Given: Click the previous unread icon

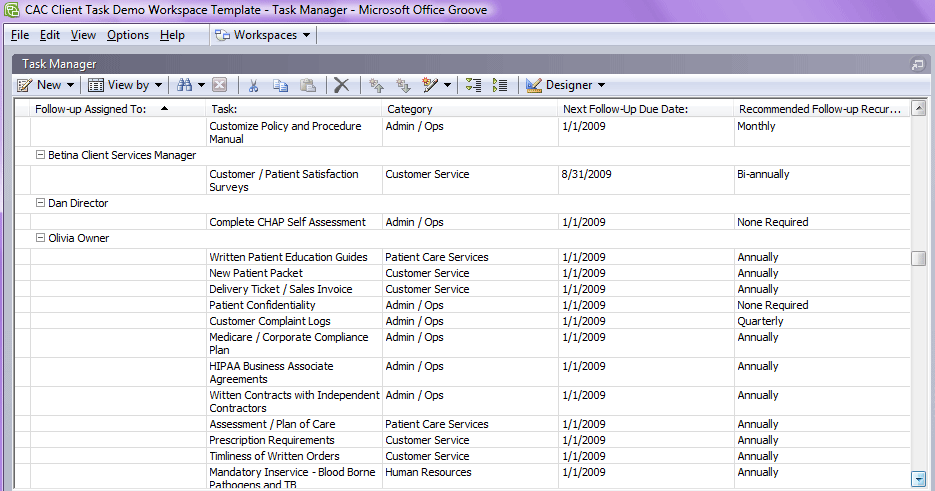Looking at the screenshot, I should pos(376,85).
